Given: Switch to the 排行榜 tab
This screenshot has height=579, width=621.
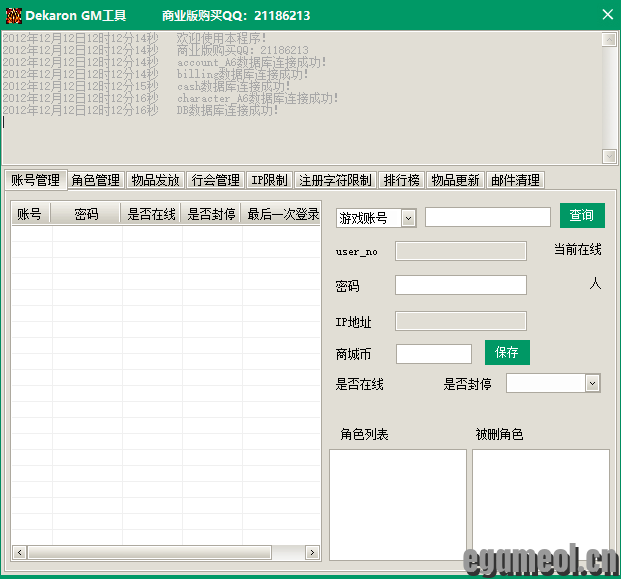Looking at the screenshot, I should pyautogui.click(x=401, y=180).
